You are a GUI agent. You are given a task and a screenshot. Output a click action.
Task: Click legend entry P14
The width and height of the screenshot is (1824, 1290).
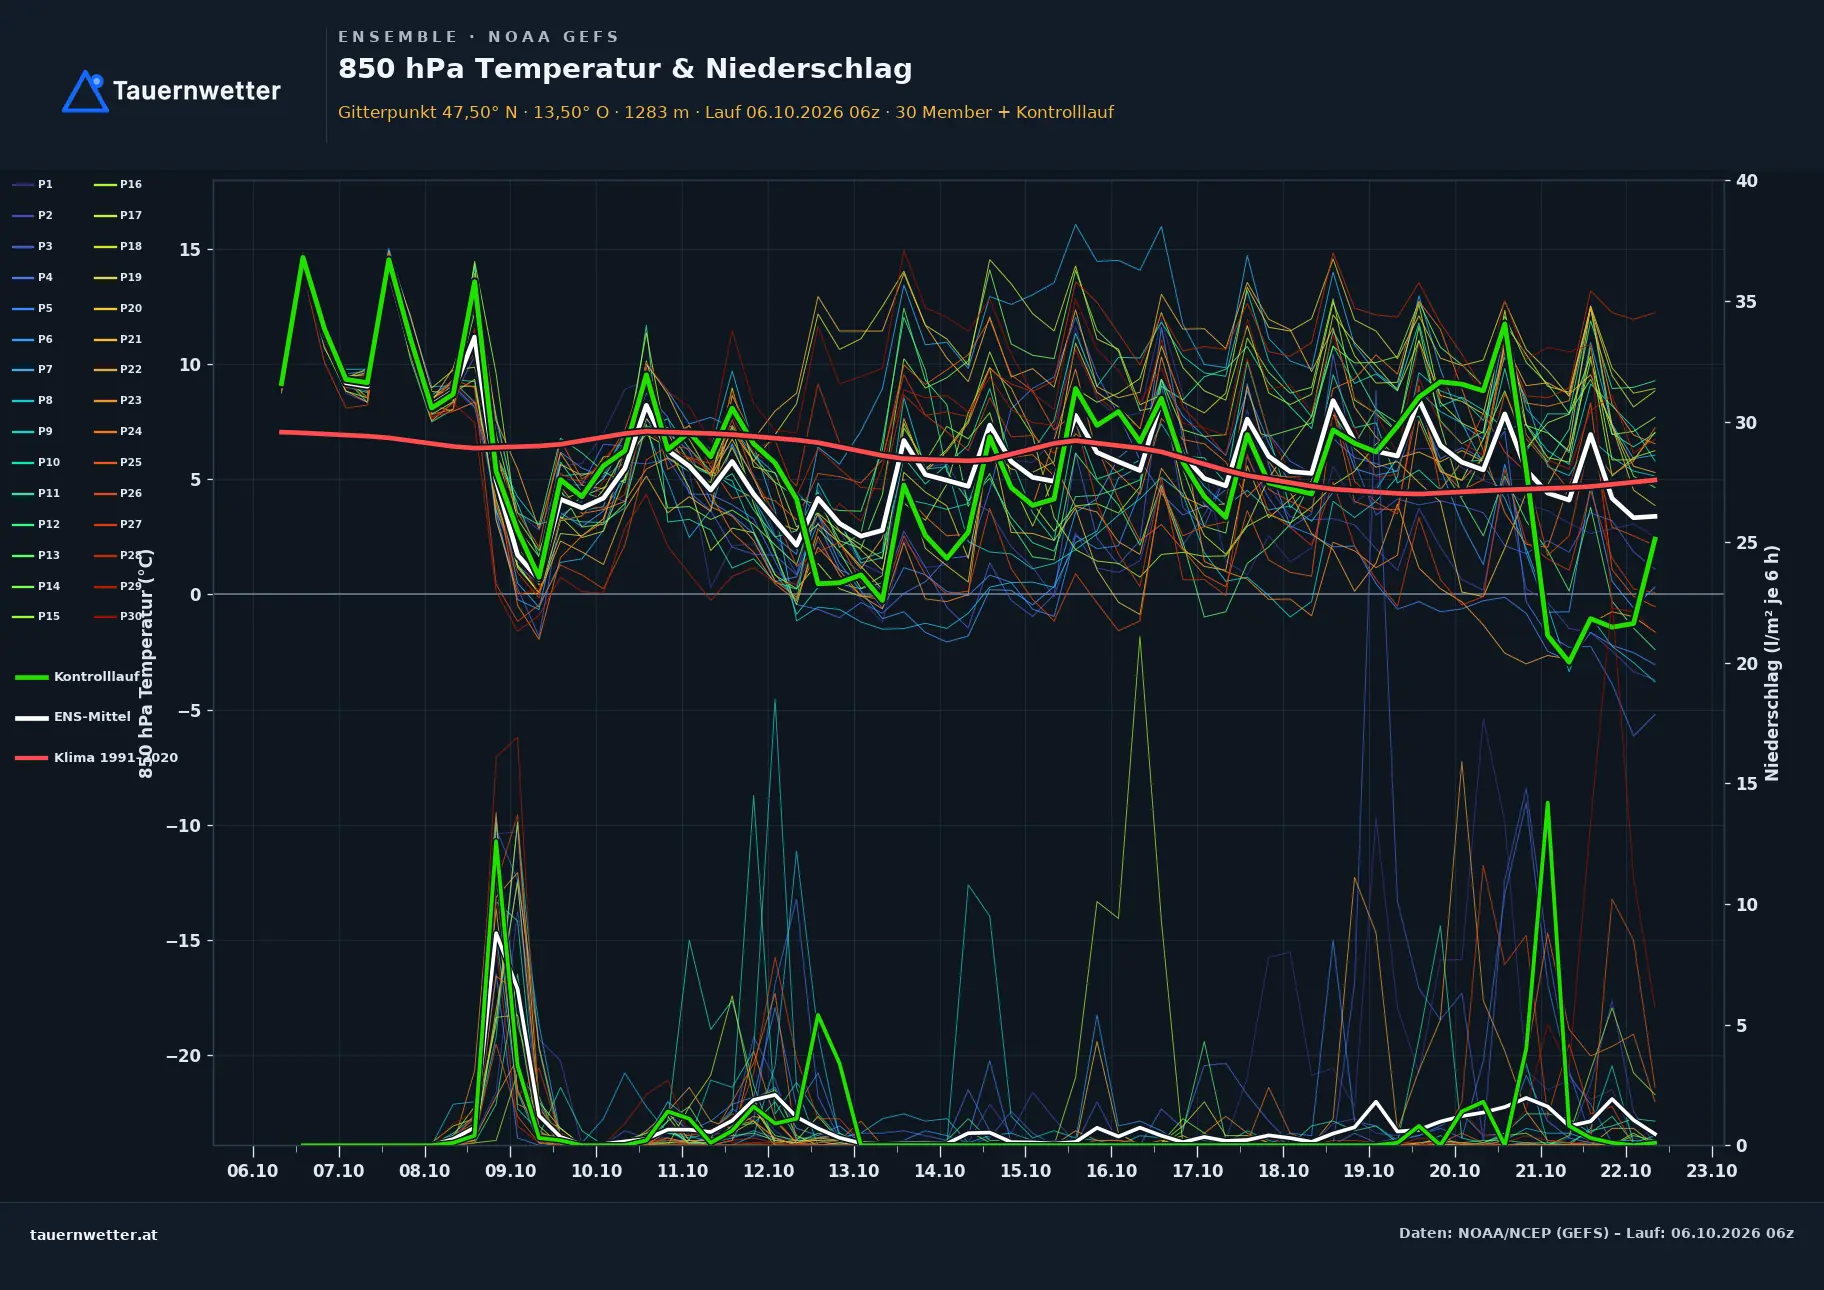tap(36, 586)
